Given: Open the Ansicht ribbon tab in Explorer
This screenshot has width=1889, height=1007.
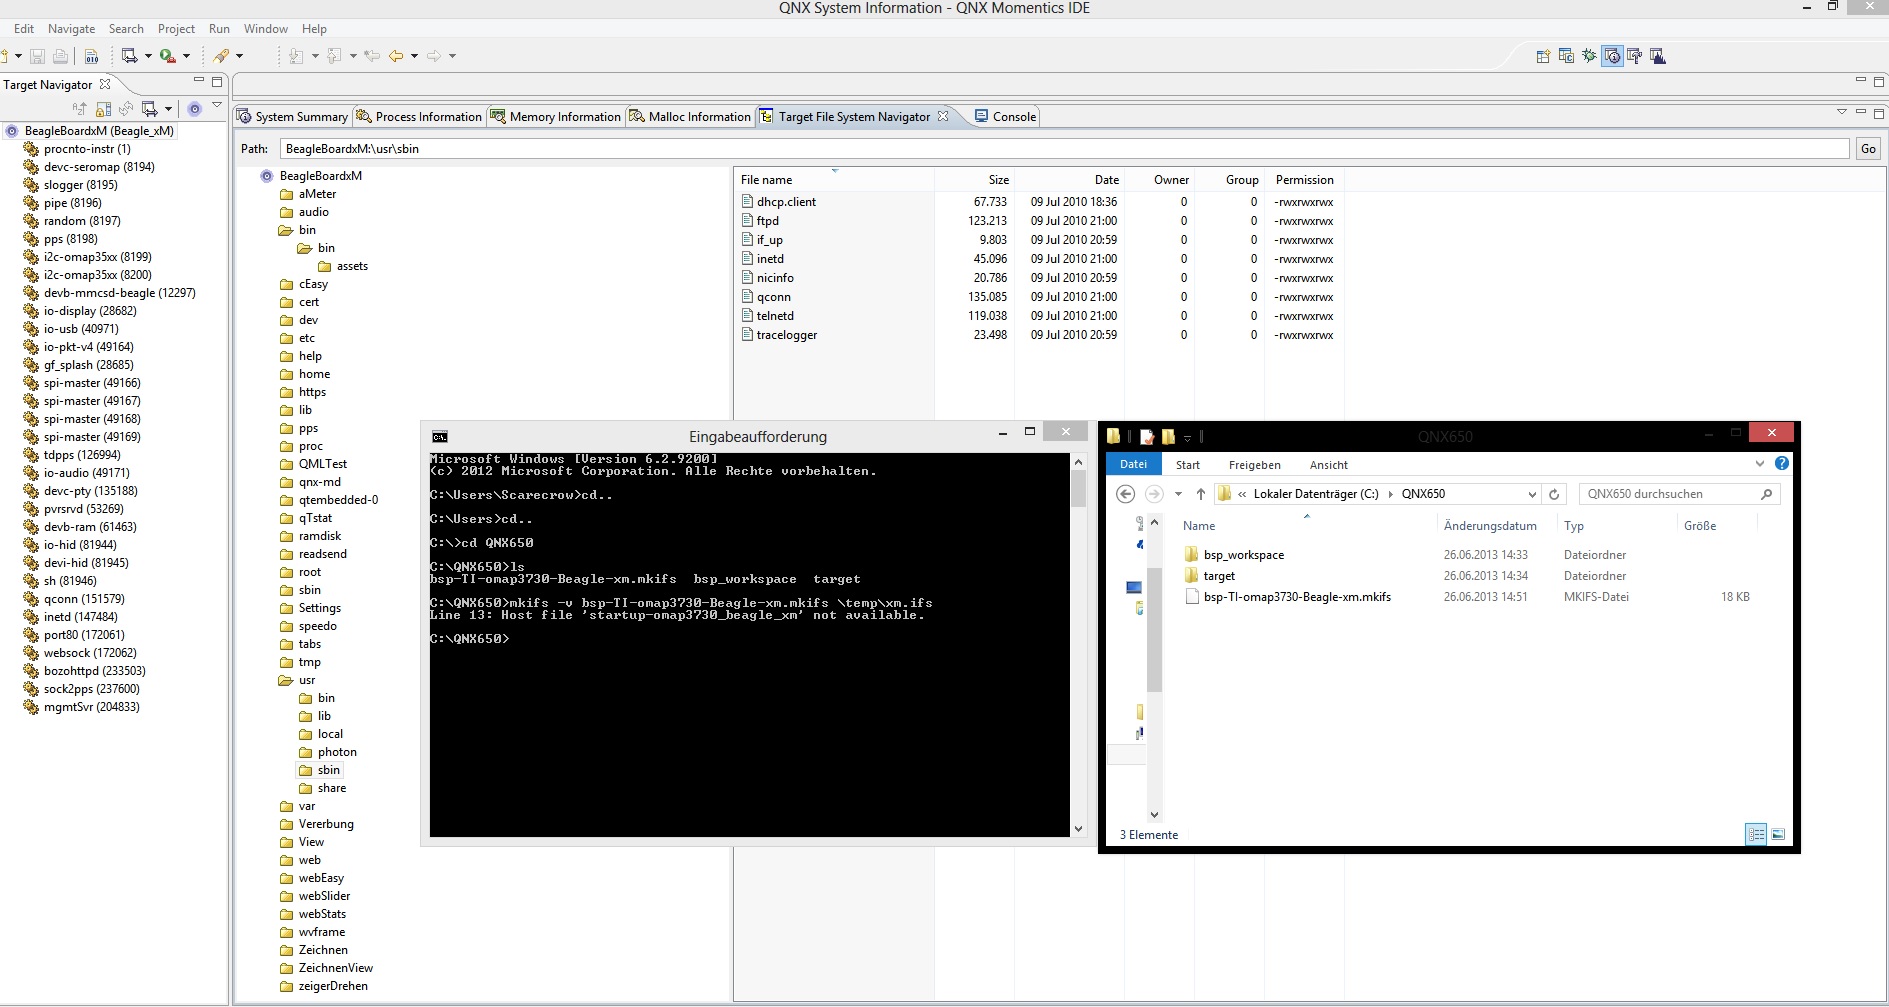Looking at the screenshot, I should 1328,465.
